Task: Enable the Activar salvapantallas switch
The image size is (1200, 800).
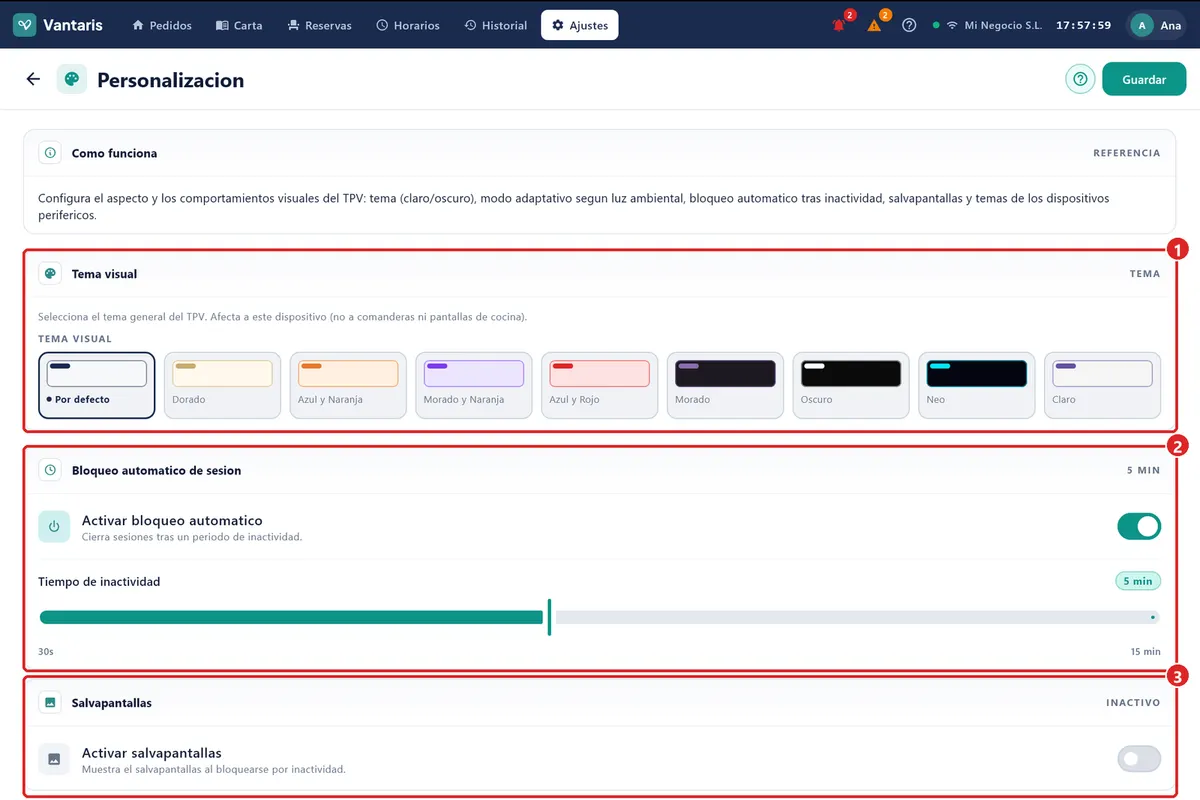Action: [x=1139, y=759]
